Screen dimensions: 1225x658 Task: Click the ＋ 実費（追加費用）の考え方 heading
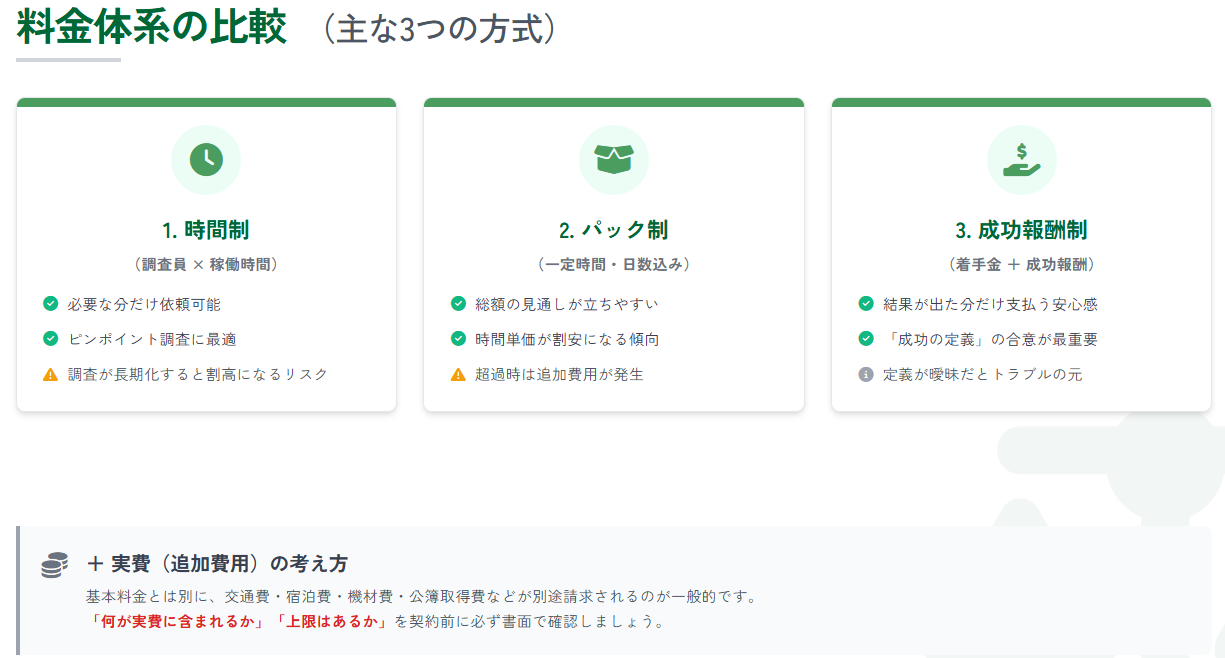click(218, 564)
